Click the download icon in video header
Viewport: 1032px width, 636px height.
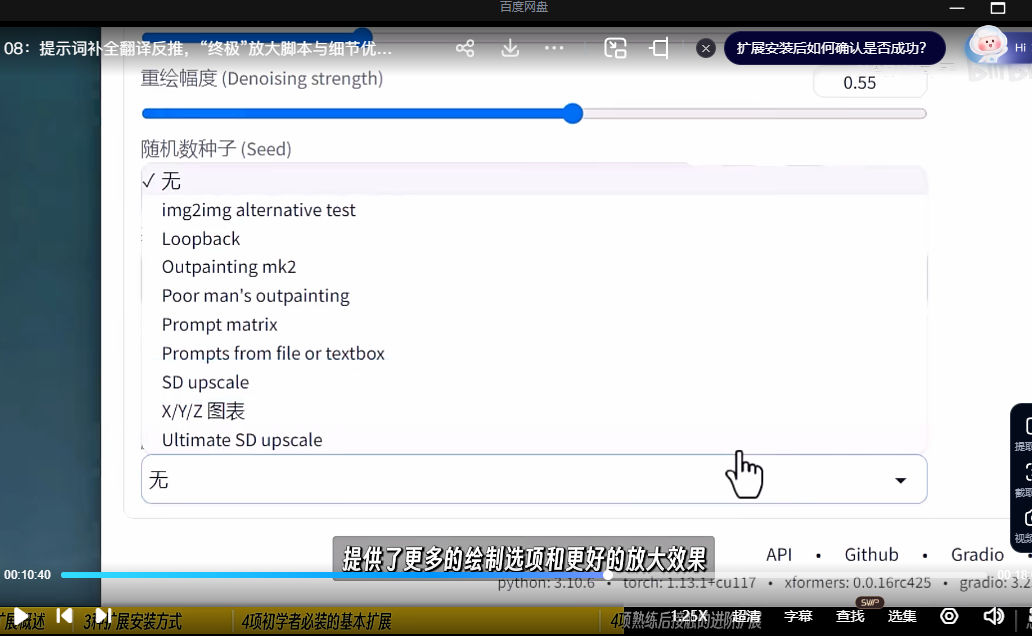click(x=510, y=48)
